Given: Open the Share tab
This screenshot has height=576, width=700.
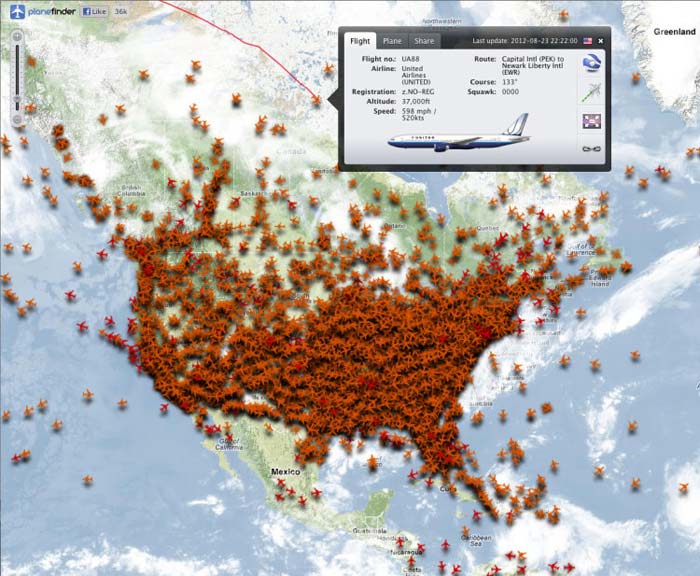Looking at the screenshot, I should (424, 41).
